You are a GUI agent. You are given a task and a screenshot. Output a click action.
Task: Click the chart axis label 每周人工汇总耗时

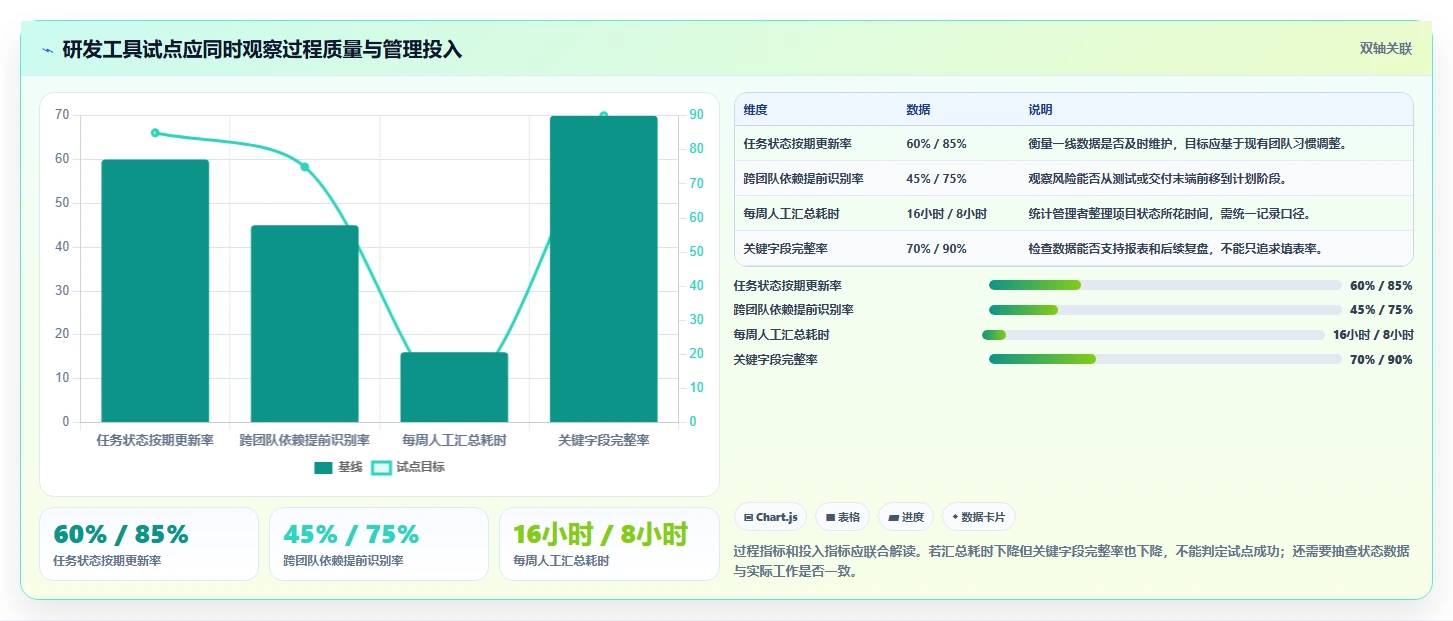(454, 440)
